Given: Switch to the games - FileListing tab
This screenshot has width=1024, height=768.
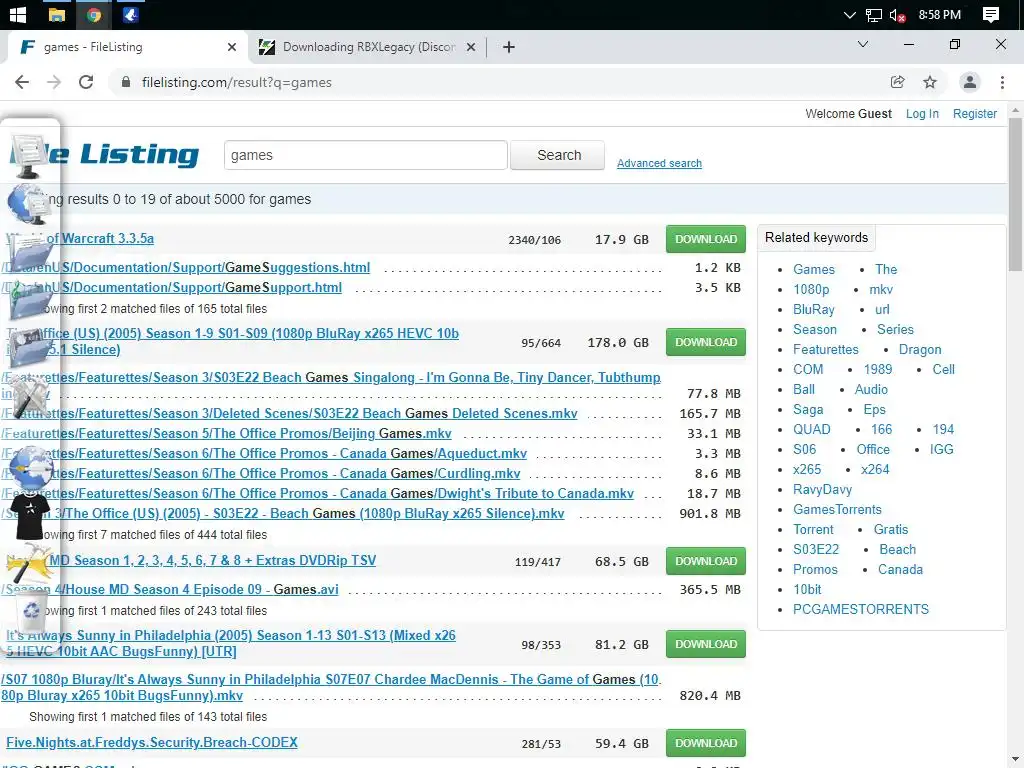Looking at the screenshot, I should point(124,47).
